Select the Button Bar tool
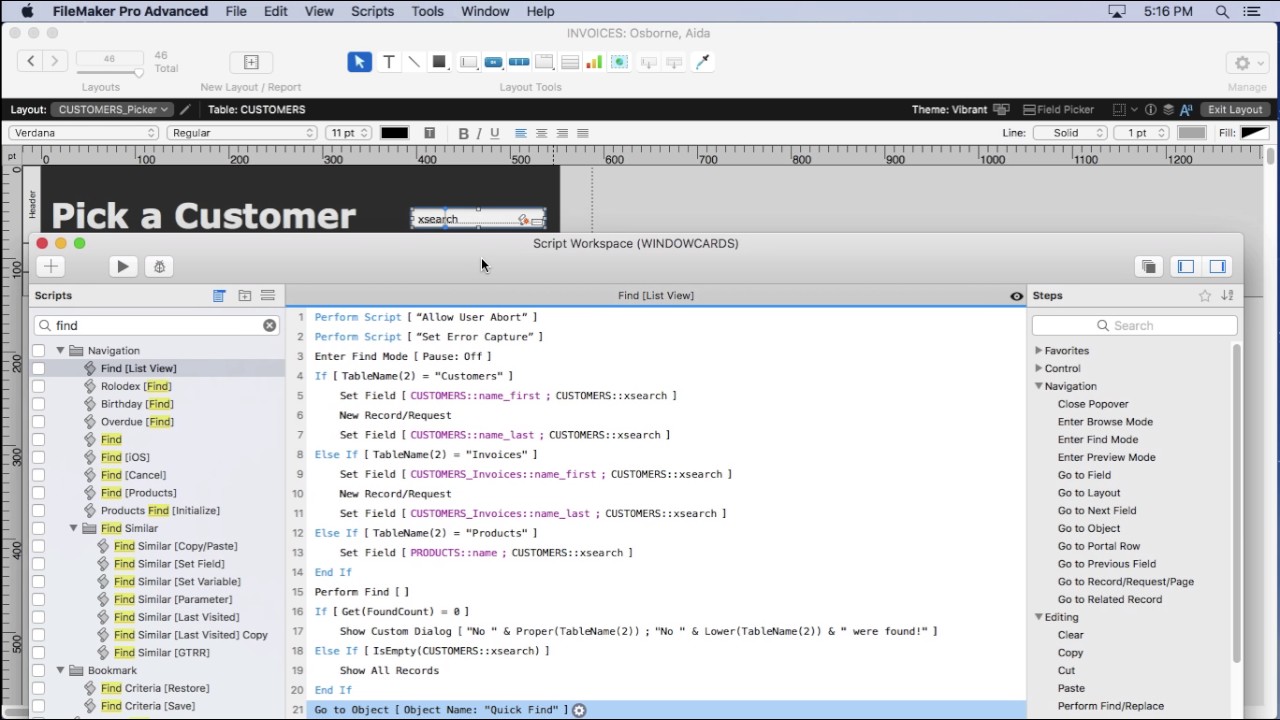This screenshot has width=1280, height=720. point(519,62)
